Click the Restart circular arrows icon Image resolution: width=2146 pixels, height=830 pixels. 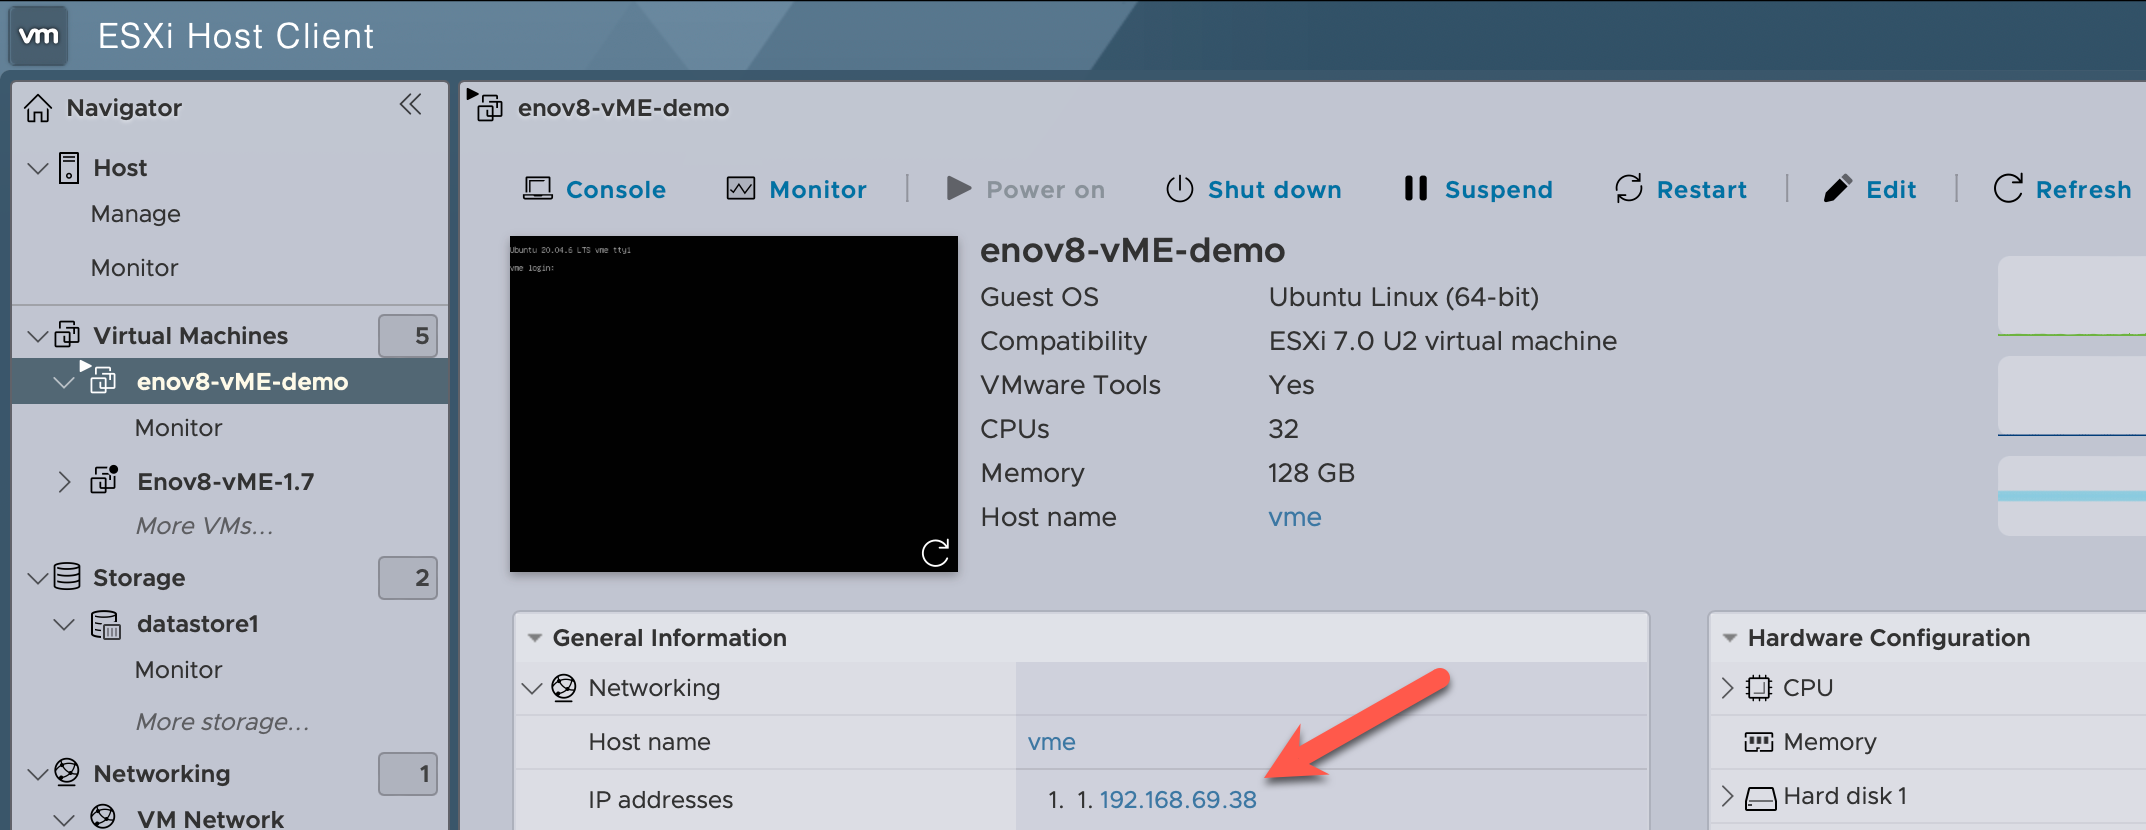tap(1629, 188)
